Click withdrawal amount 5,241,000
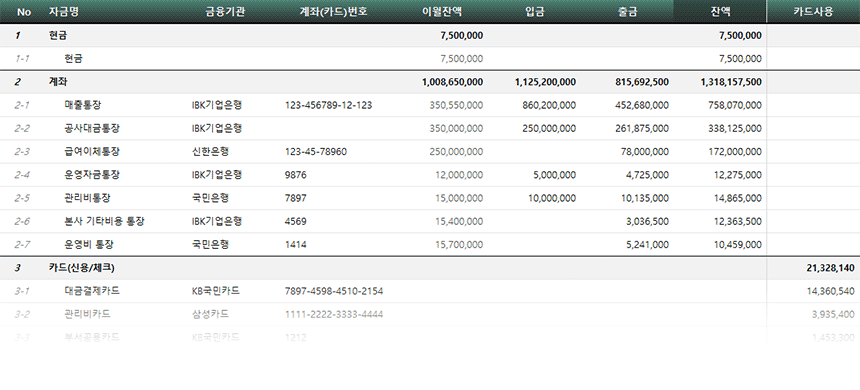Screen dimensions: 860x390 pyautogui.click(x=647, y=245)
